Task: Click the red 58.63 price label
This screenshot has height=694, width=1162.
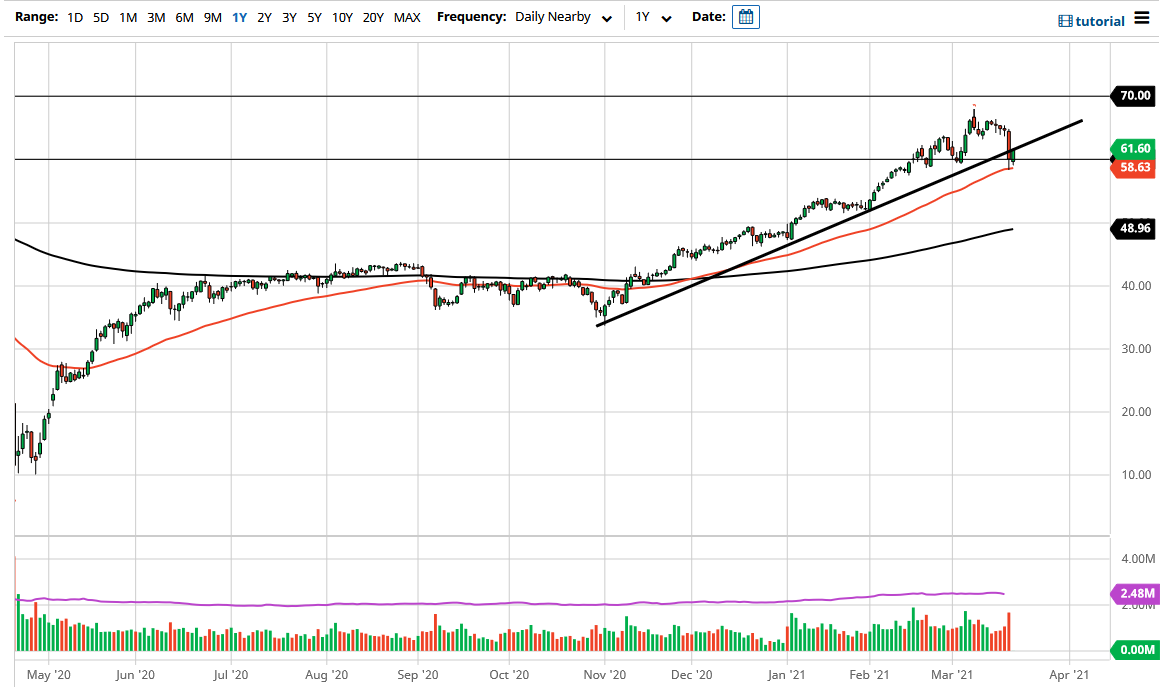Action: tap(1133, 168)
